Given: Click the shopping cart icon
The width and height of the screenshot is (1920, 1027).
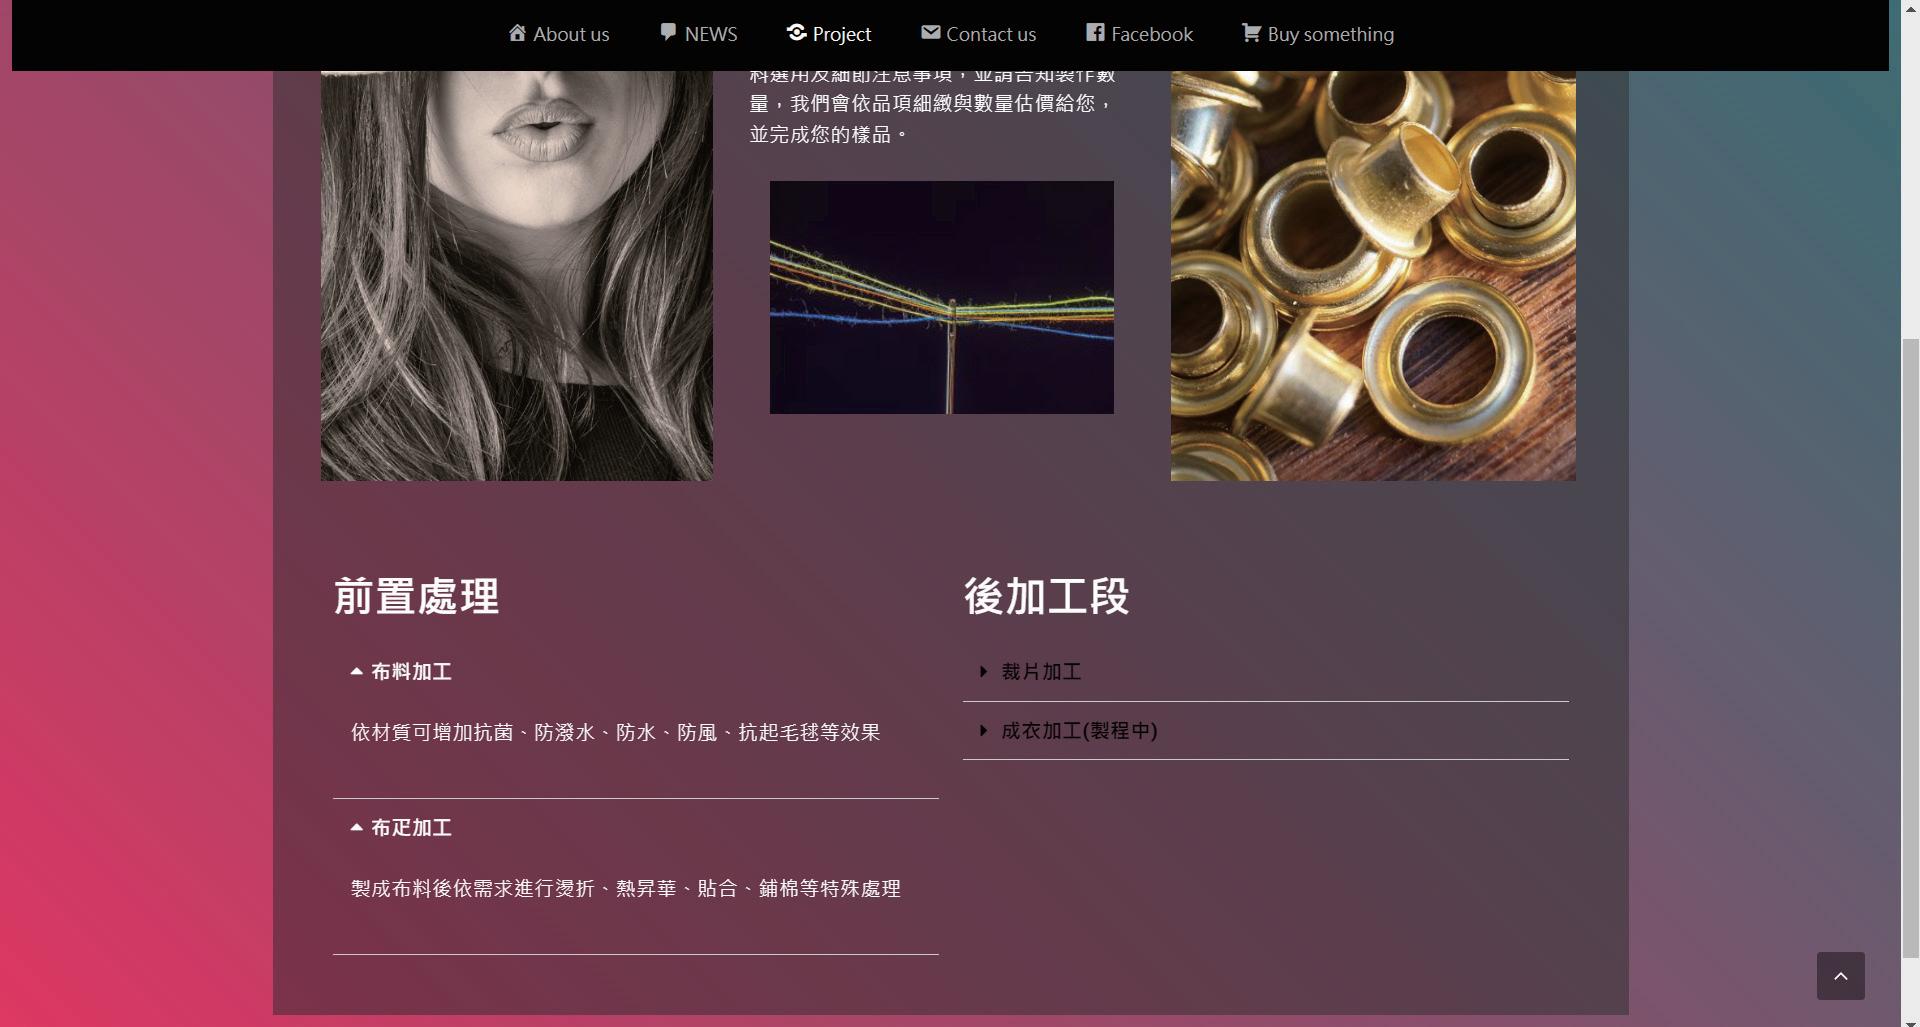Looking at the screenshot, I should pyautogui.click(x=1251, y=33).
